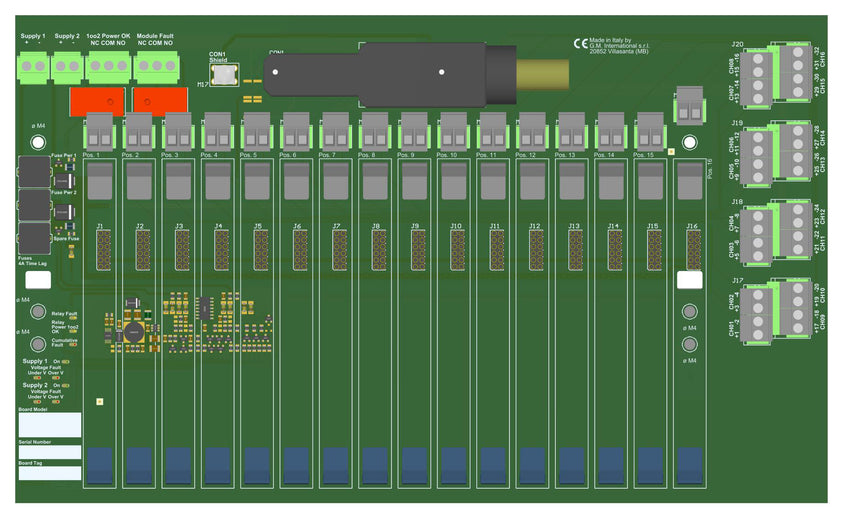Click the Relay Fault LED indicator

(72, 316)
